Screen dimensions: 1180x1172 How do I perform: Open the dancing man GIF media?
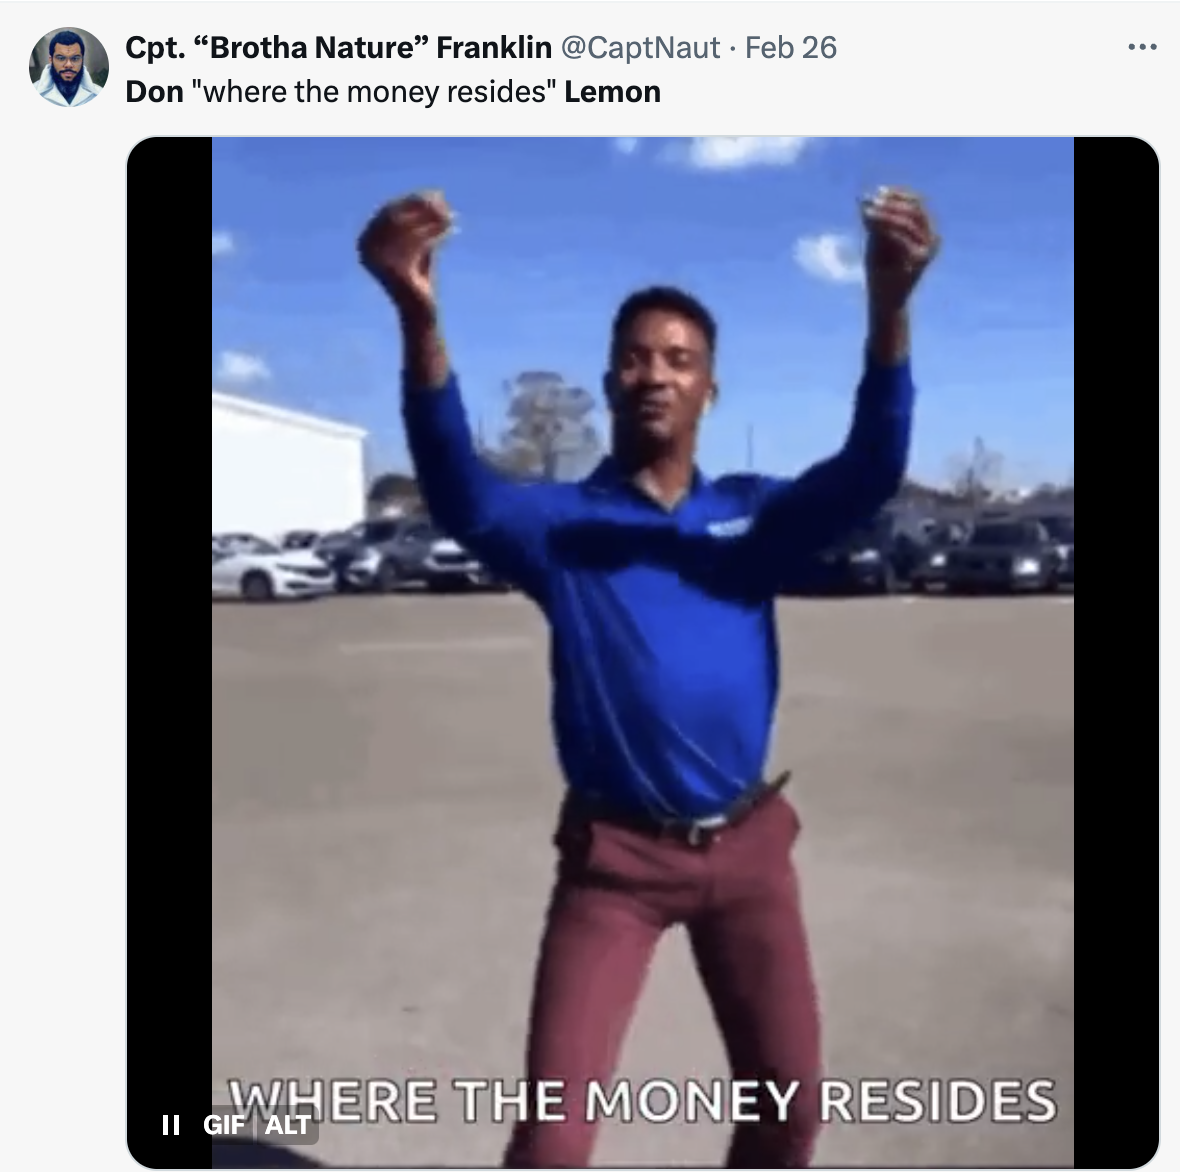(x=643, y=652)
